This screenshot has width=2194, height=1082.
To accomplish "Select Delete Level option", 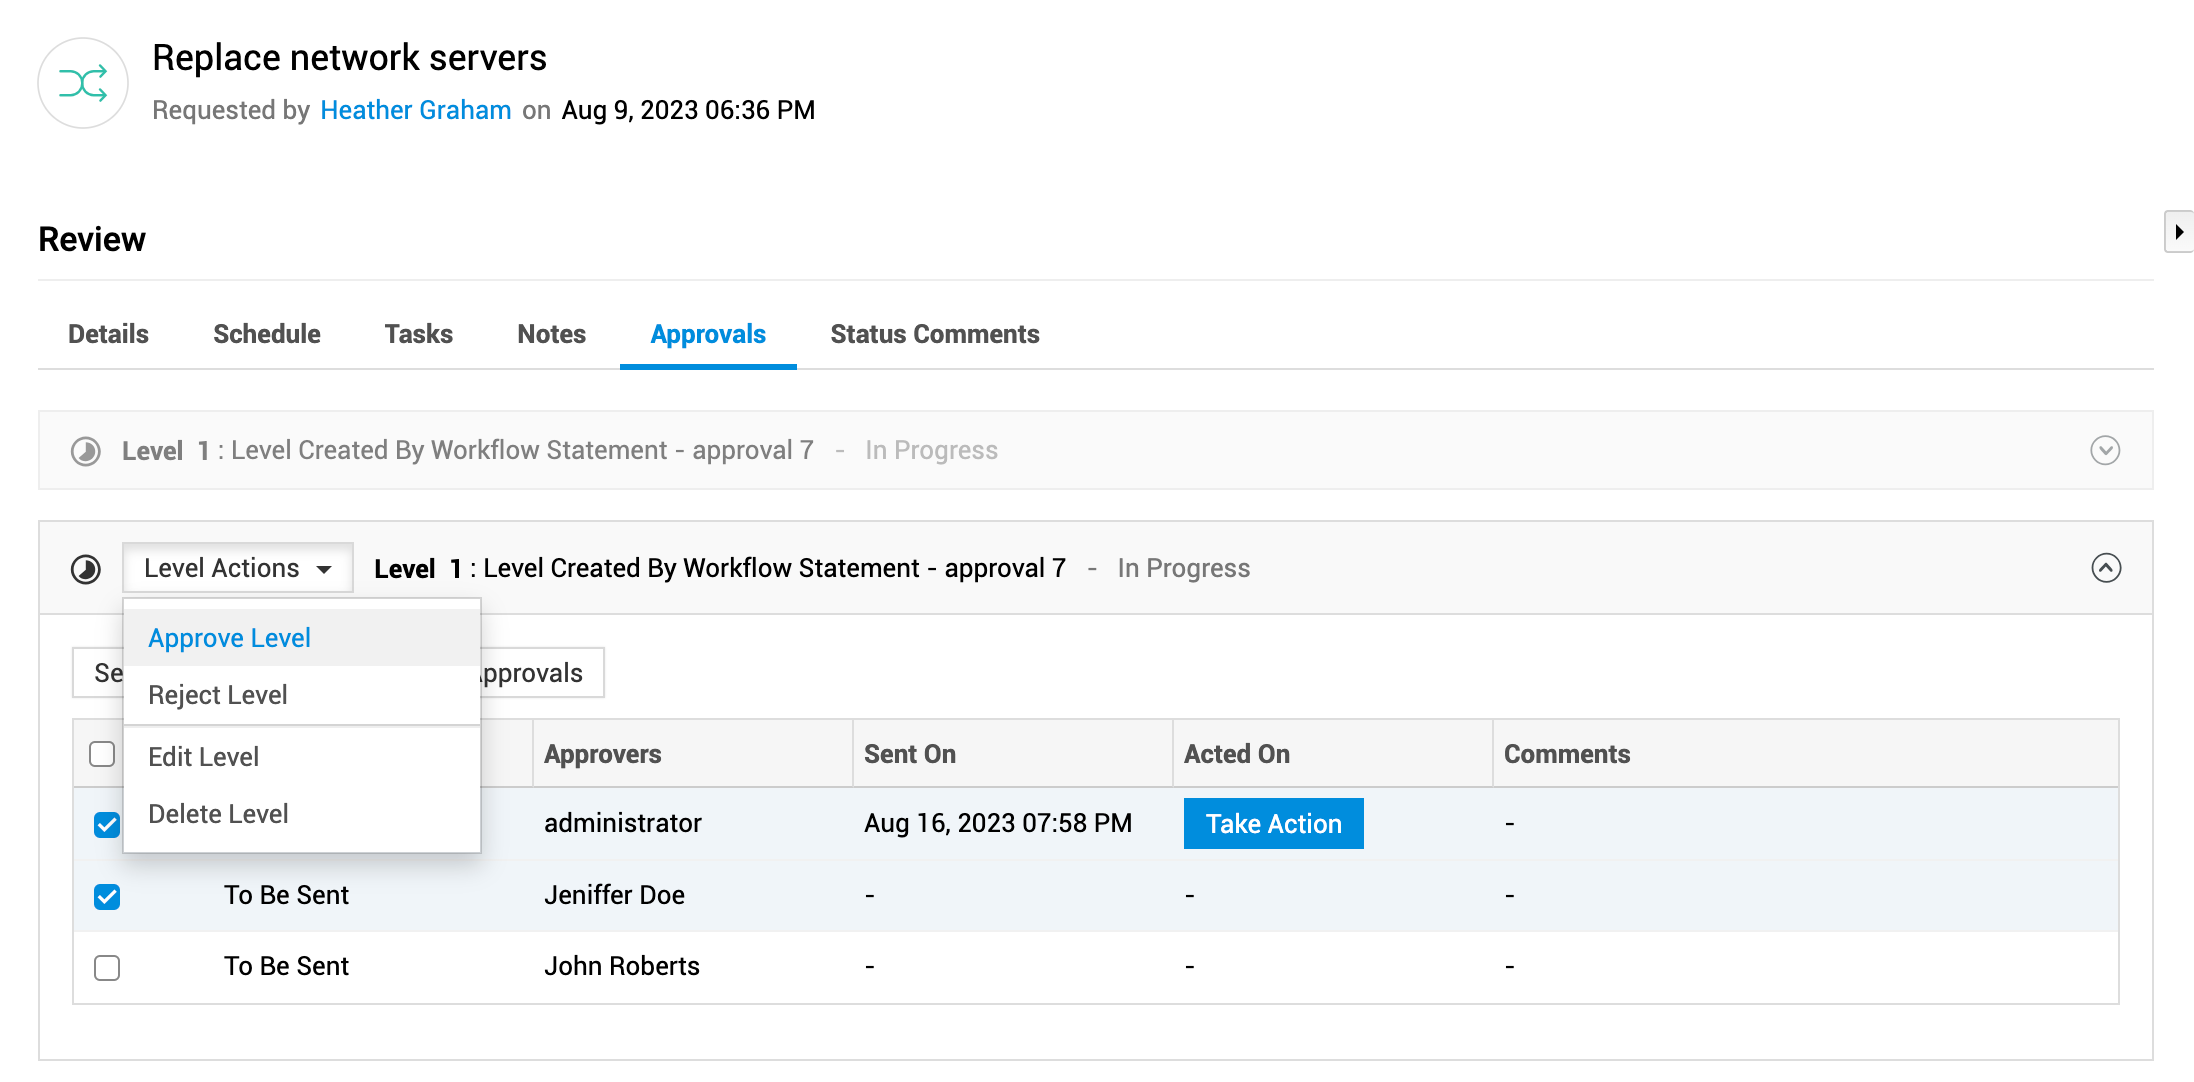I will (x=218, y=814).
